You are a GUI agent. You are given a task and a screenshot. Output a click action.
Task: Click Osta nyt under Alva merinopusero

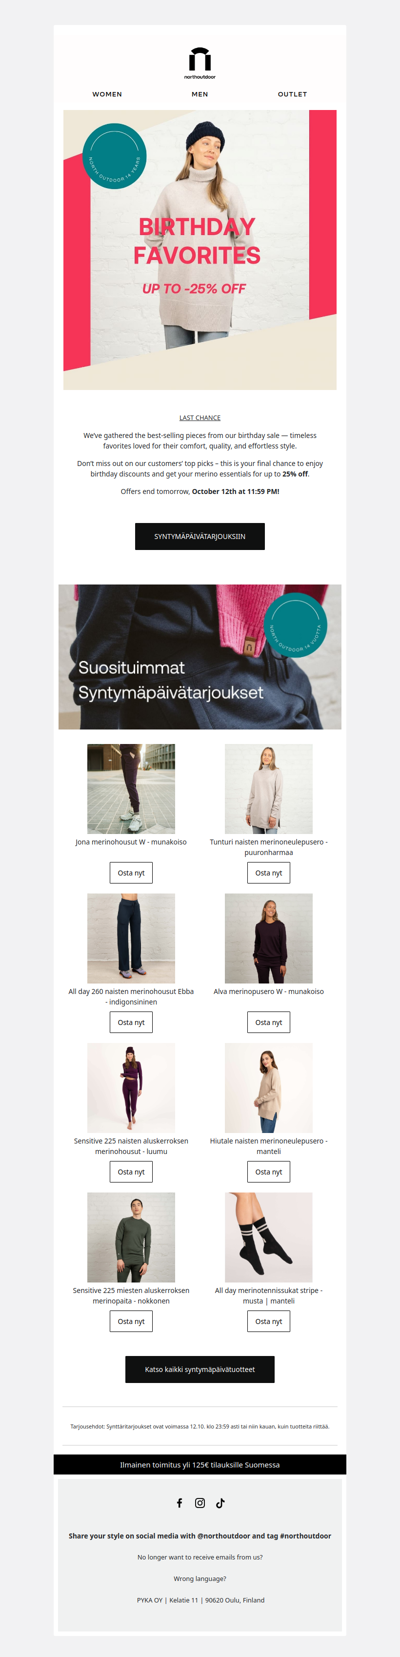(269, 1022)
